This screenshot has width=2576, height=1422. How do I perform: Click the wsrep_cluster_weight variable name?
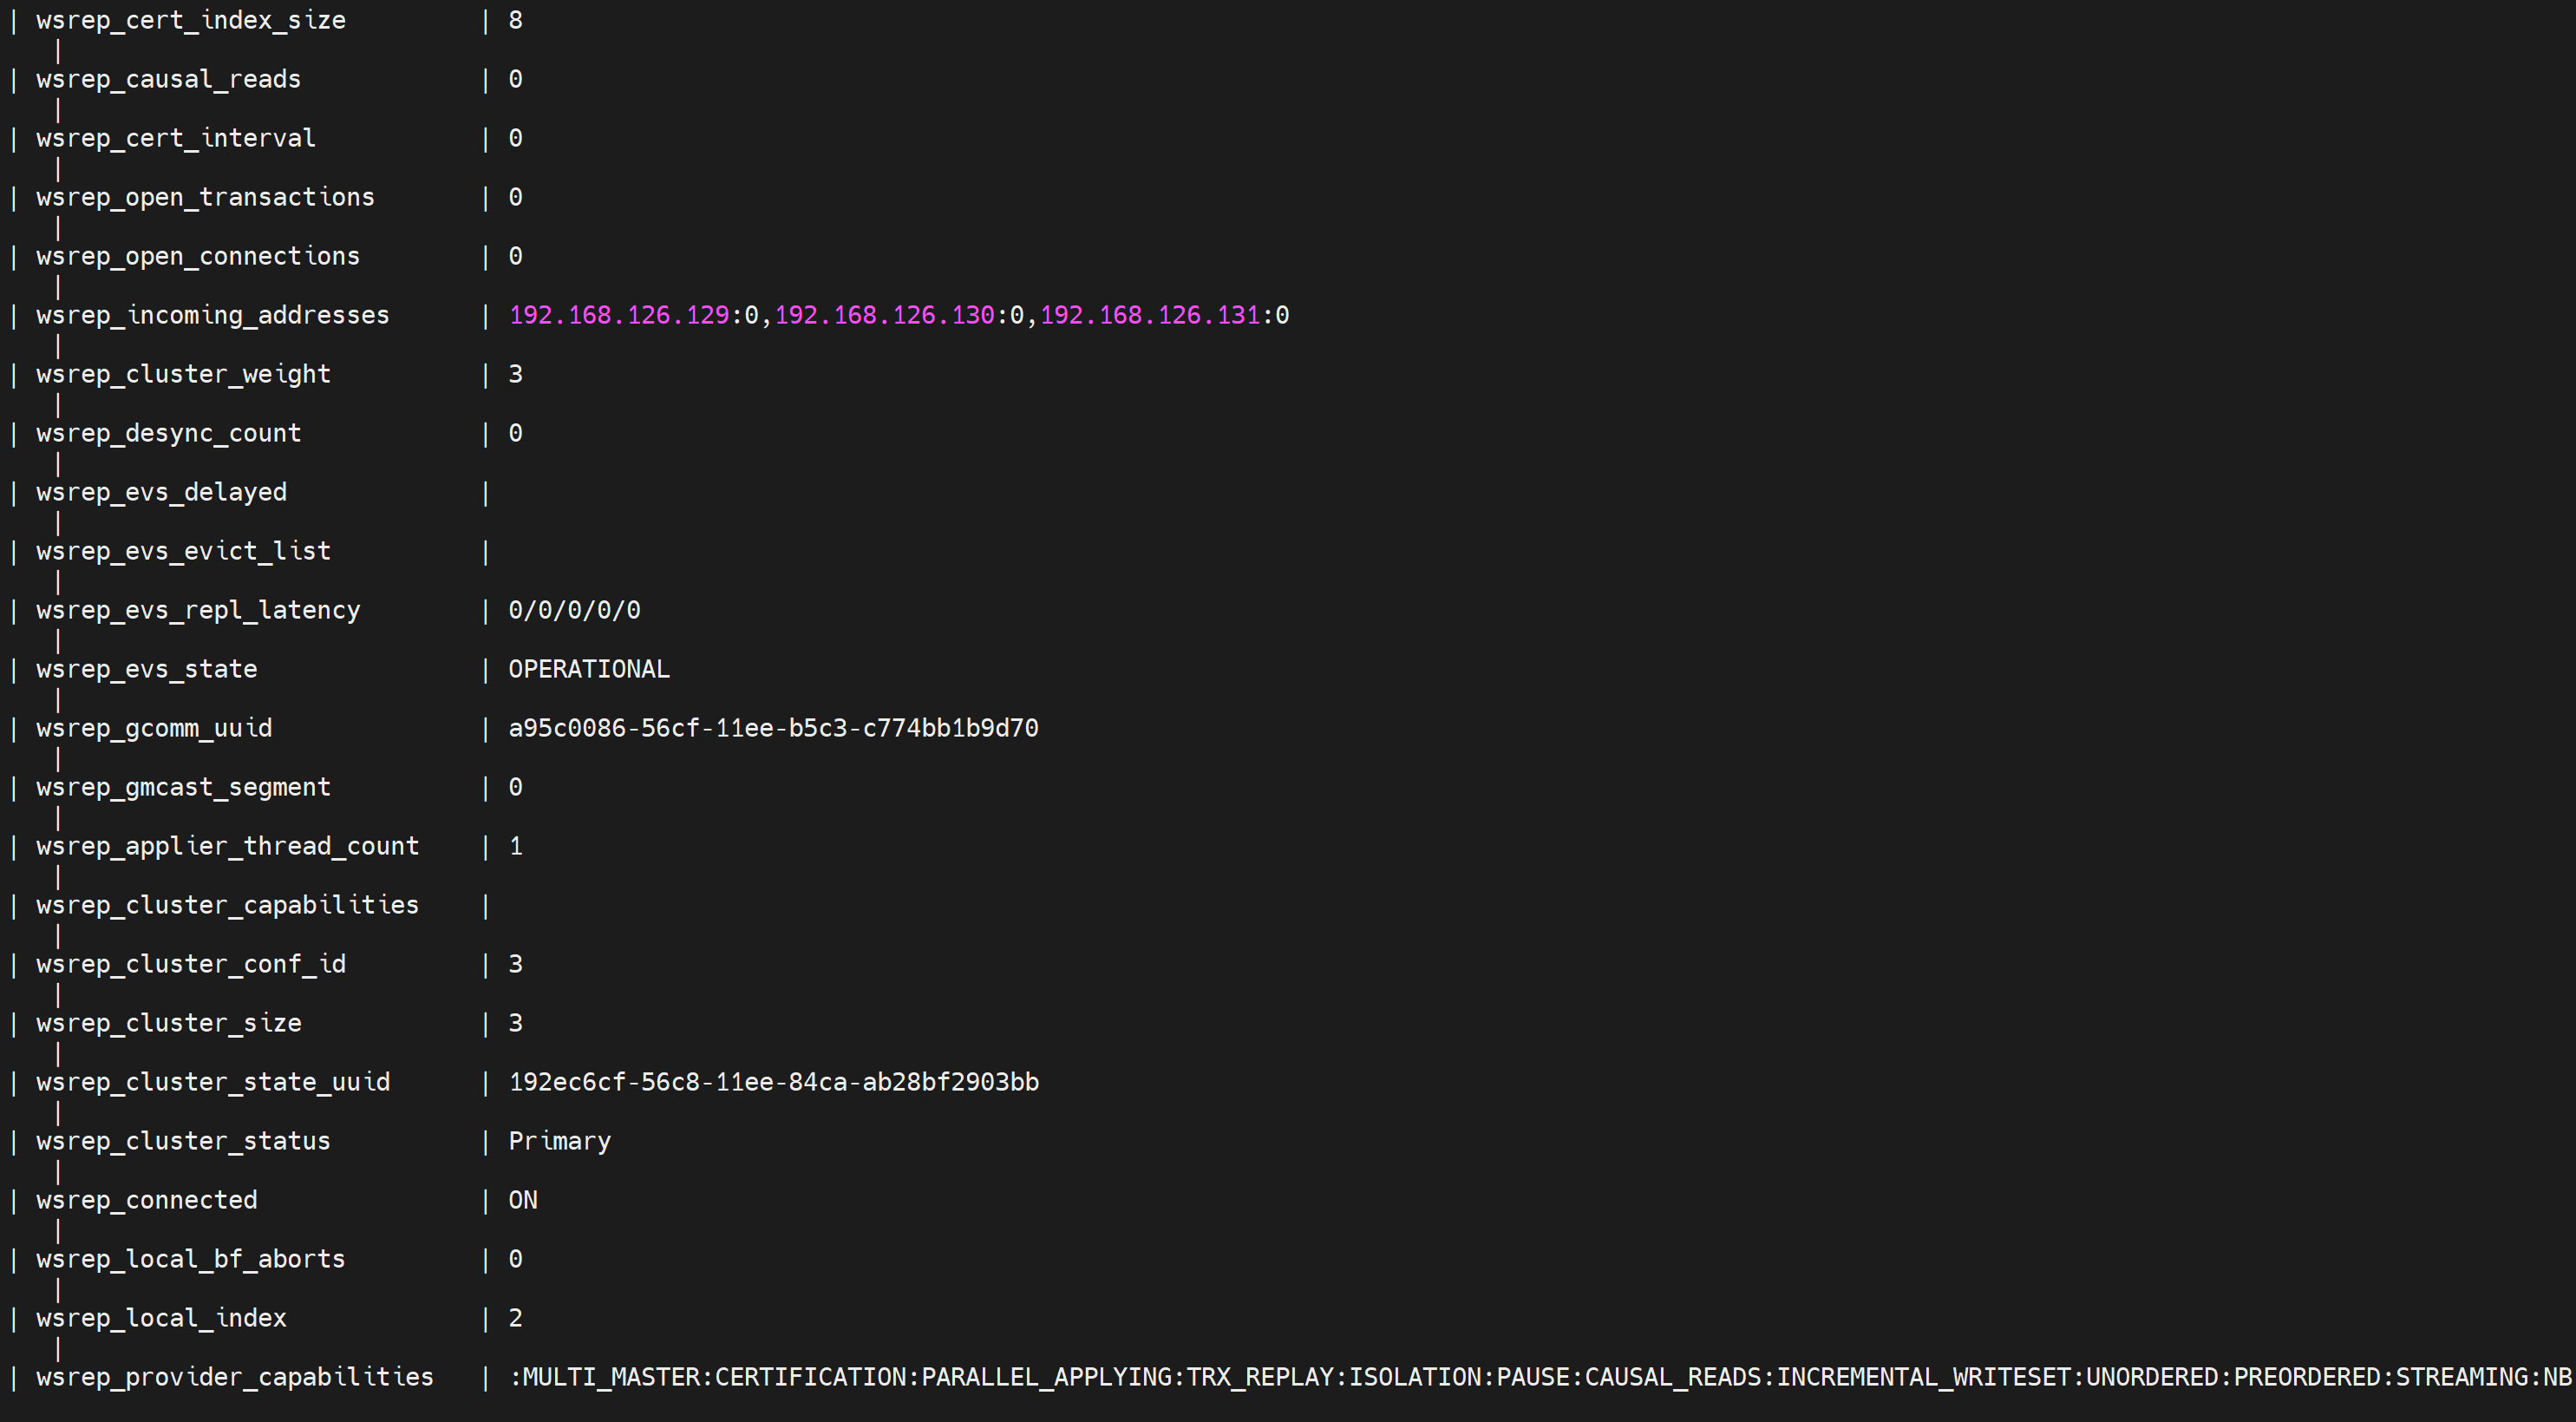click(x=183, y=374)
